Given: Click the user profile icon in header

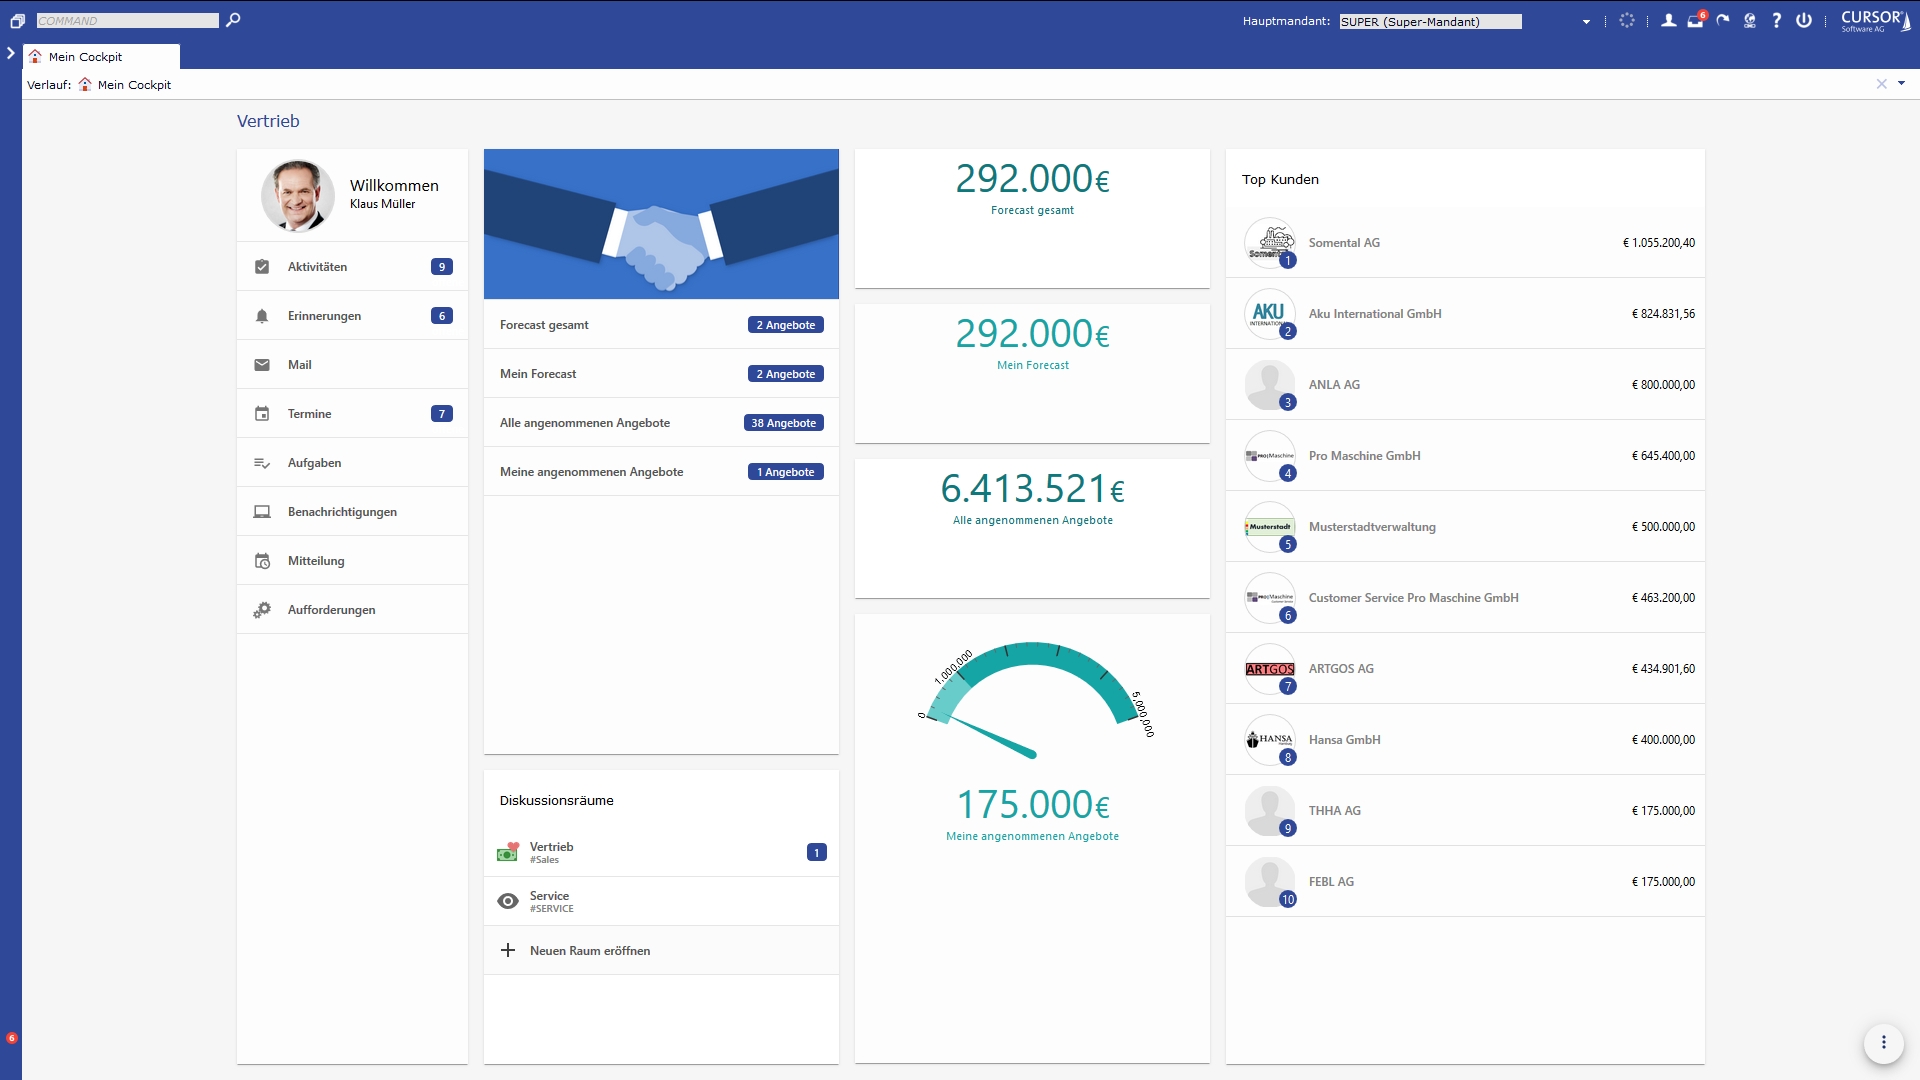Looking at the screenshot, I should tap(1668, 20).
